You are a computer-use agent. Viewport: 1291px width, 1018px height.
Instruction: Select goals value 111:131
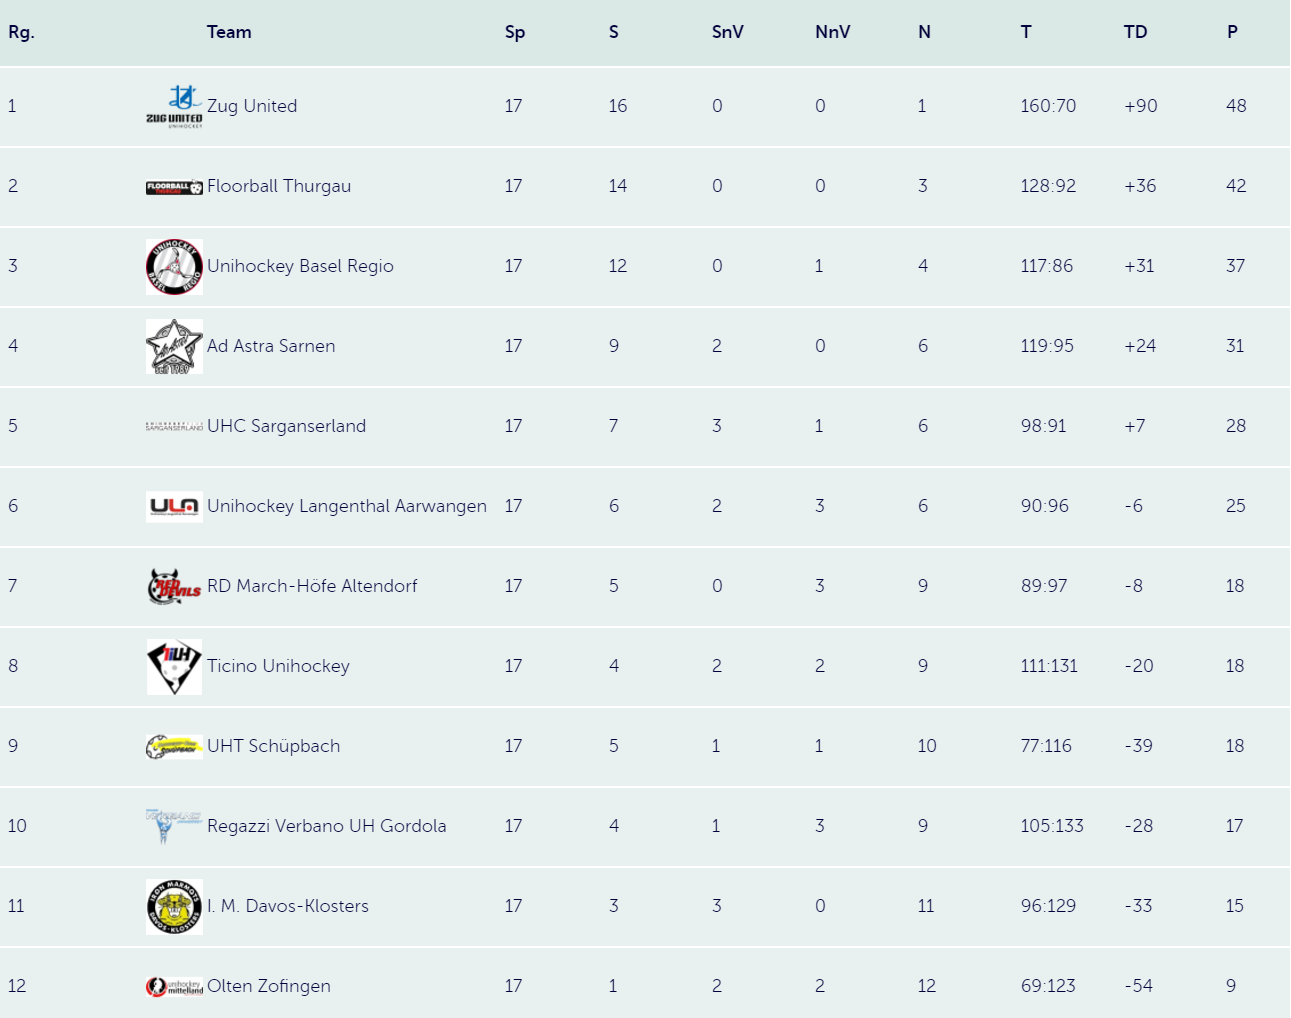coord(1049,666)
